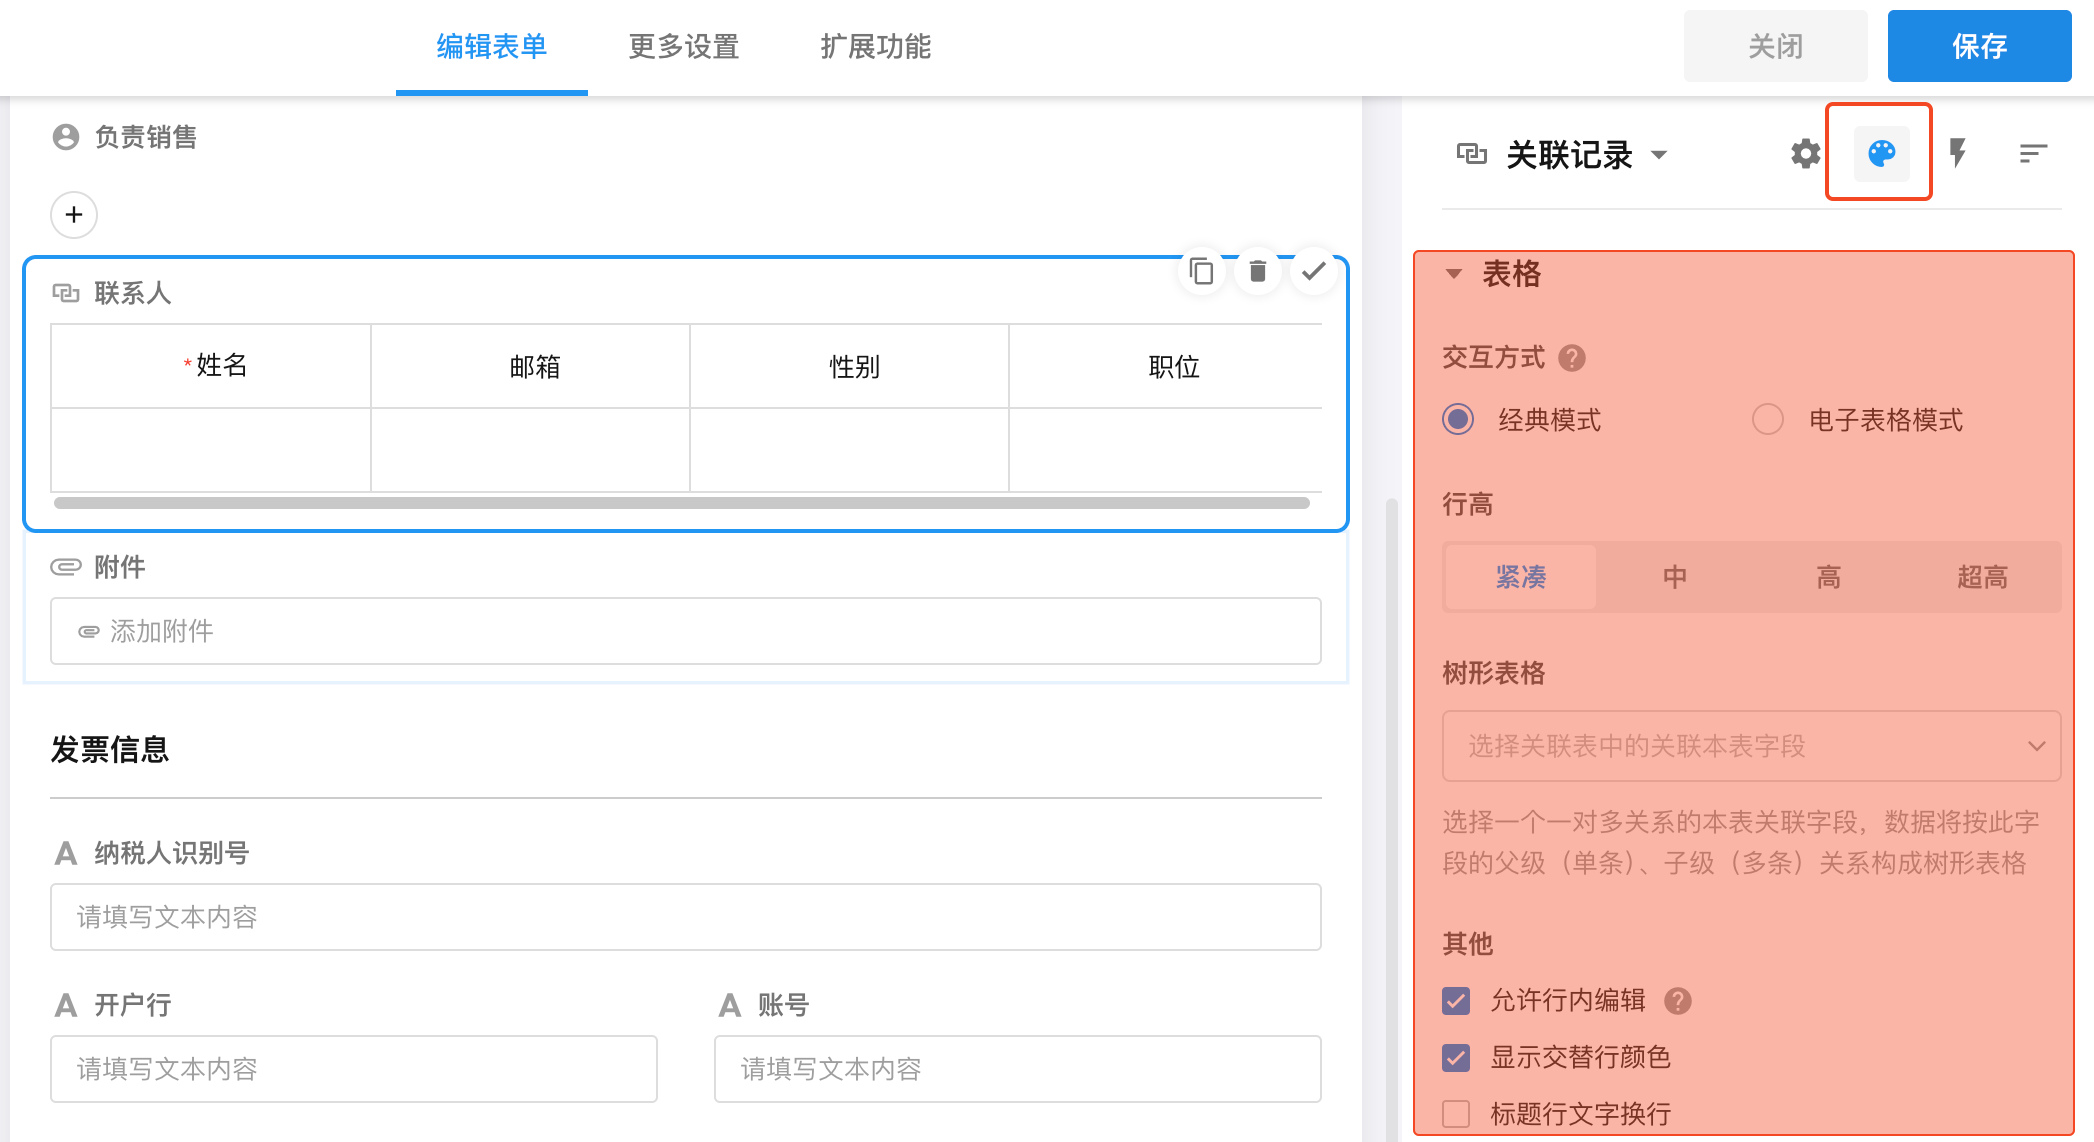Open the 扩展功能 tab
This screenshot has height=1142, width=2094.
pos(875,47)
